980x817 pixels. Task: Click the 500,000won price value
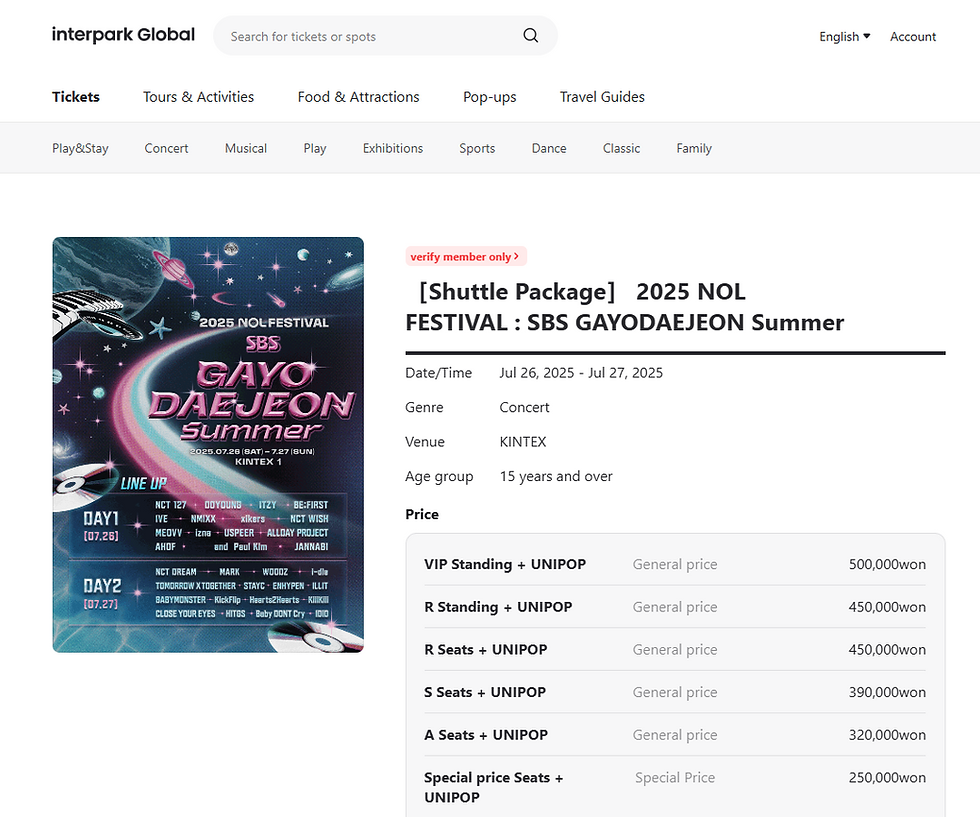[x=887, y=564]
